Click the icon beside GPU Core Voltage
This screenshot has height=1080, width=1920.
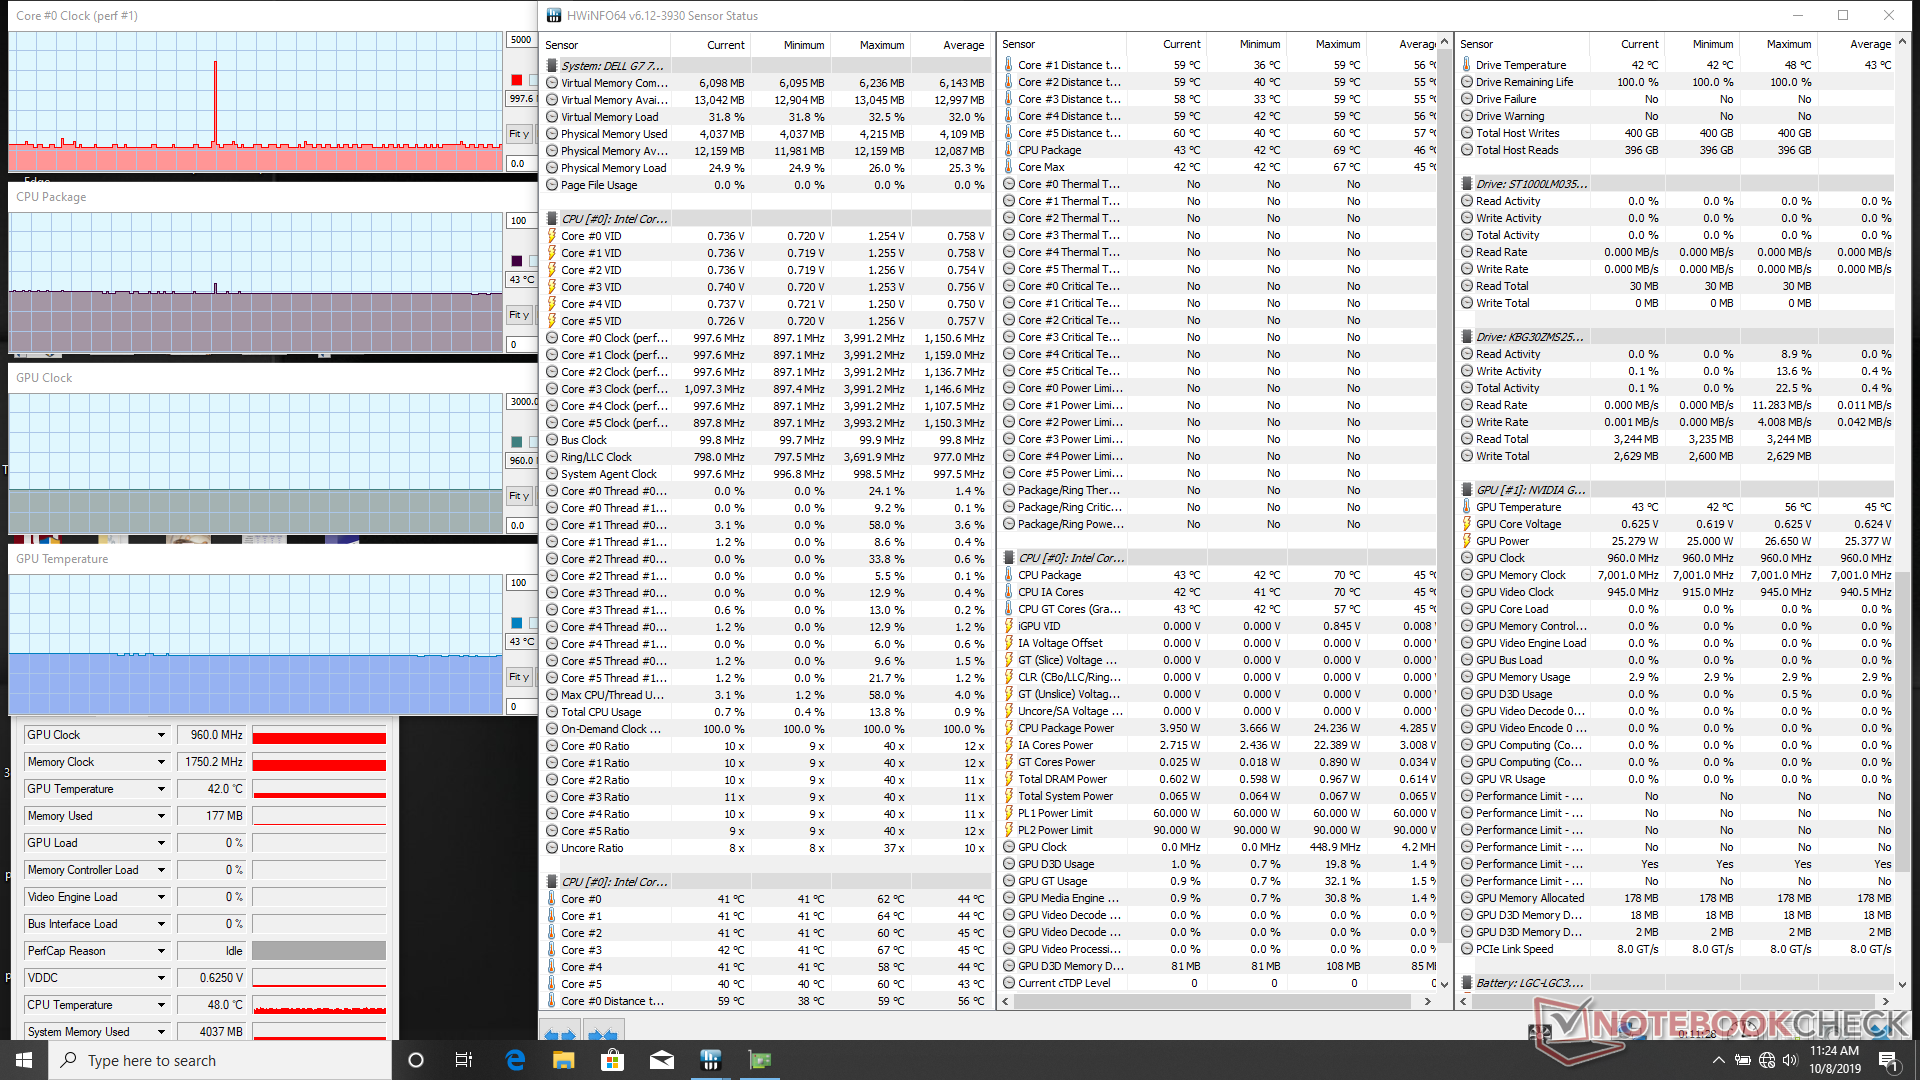pos(1467,524)
